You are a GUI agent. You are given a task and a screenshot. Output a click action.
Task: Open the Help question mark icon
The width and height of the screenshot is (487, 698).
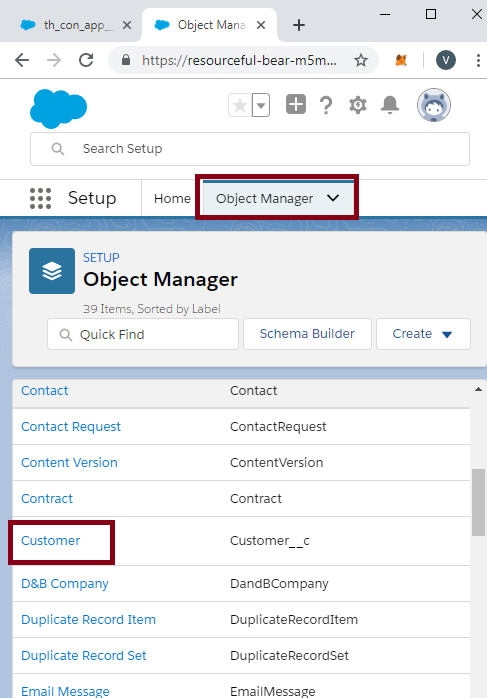click(326, 106)
